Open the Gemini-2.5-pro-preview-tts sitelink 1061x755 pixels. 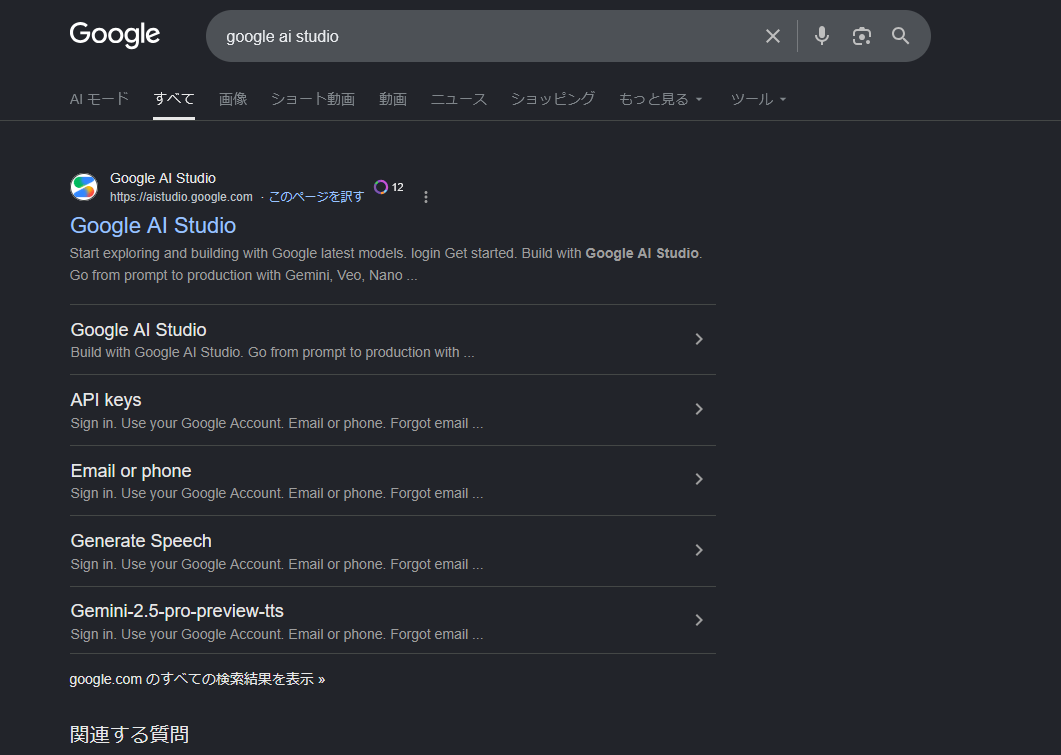(392, 620)
